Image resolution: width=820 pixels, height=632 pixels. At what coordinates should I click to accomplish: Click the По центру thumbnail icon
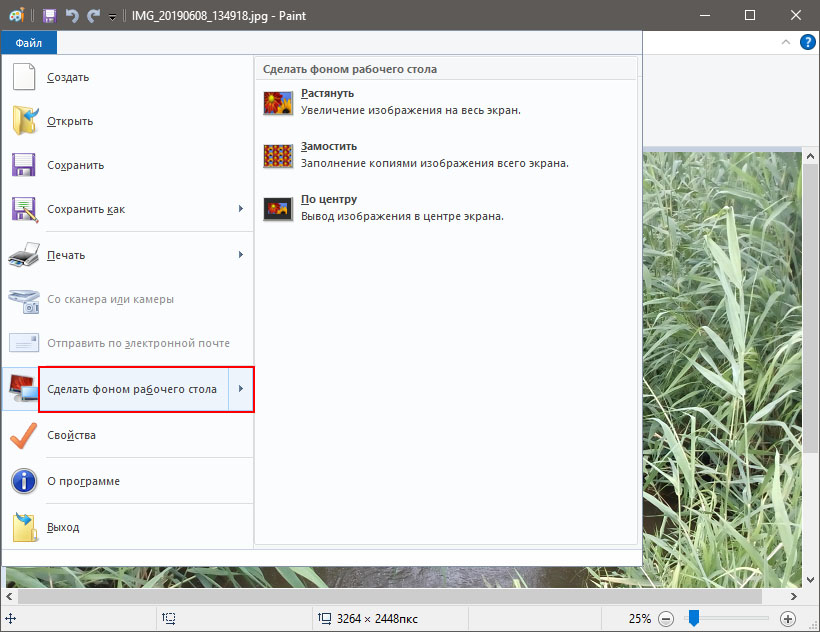(x=278, y=209)
